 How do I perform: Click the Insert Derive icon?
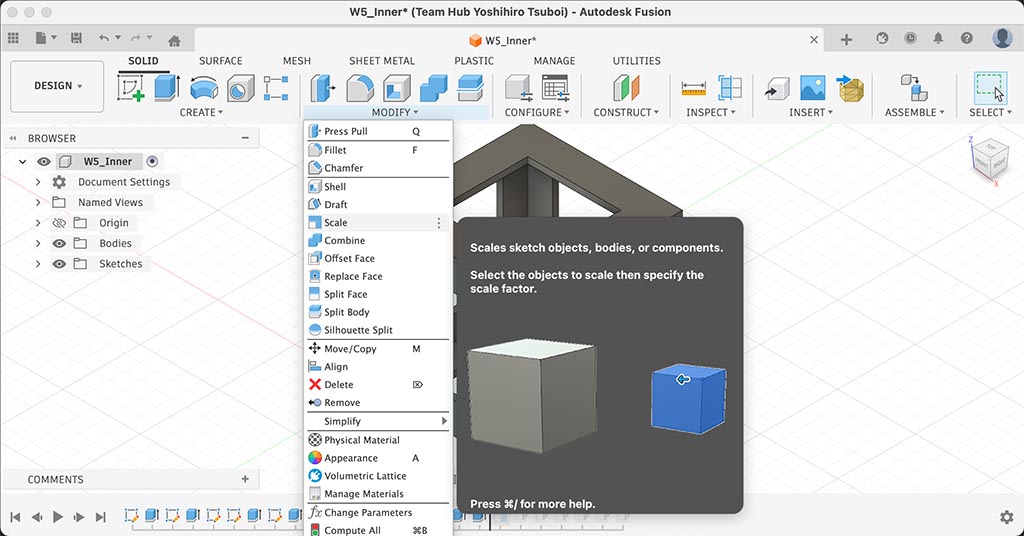click(777, 88)
